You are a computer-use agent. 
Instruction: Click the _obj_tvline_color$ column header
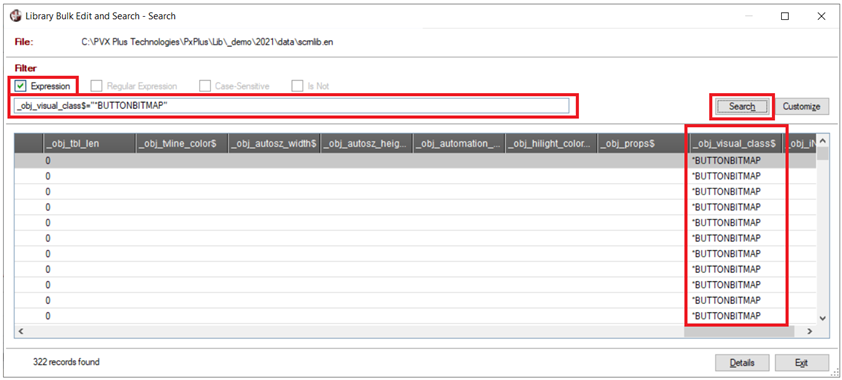[182, 144]
